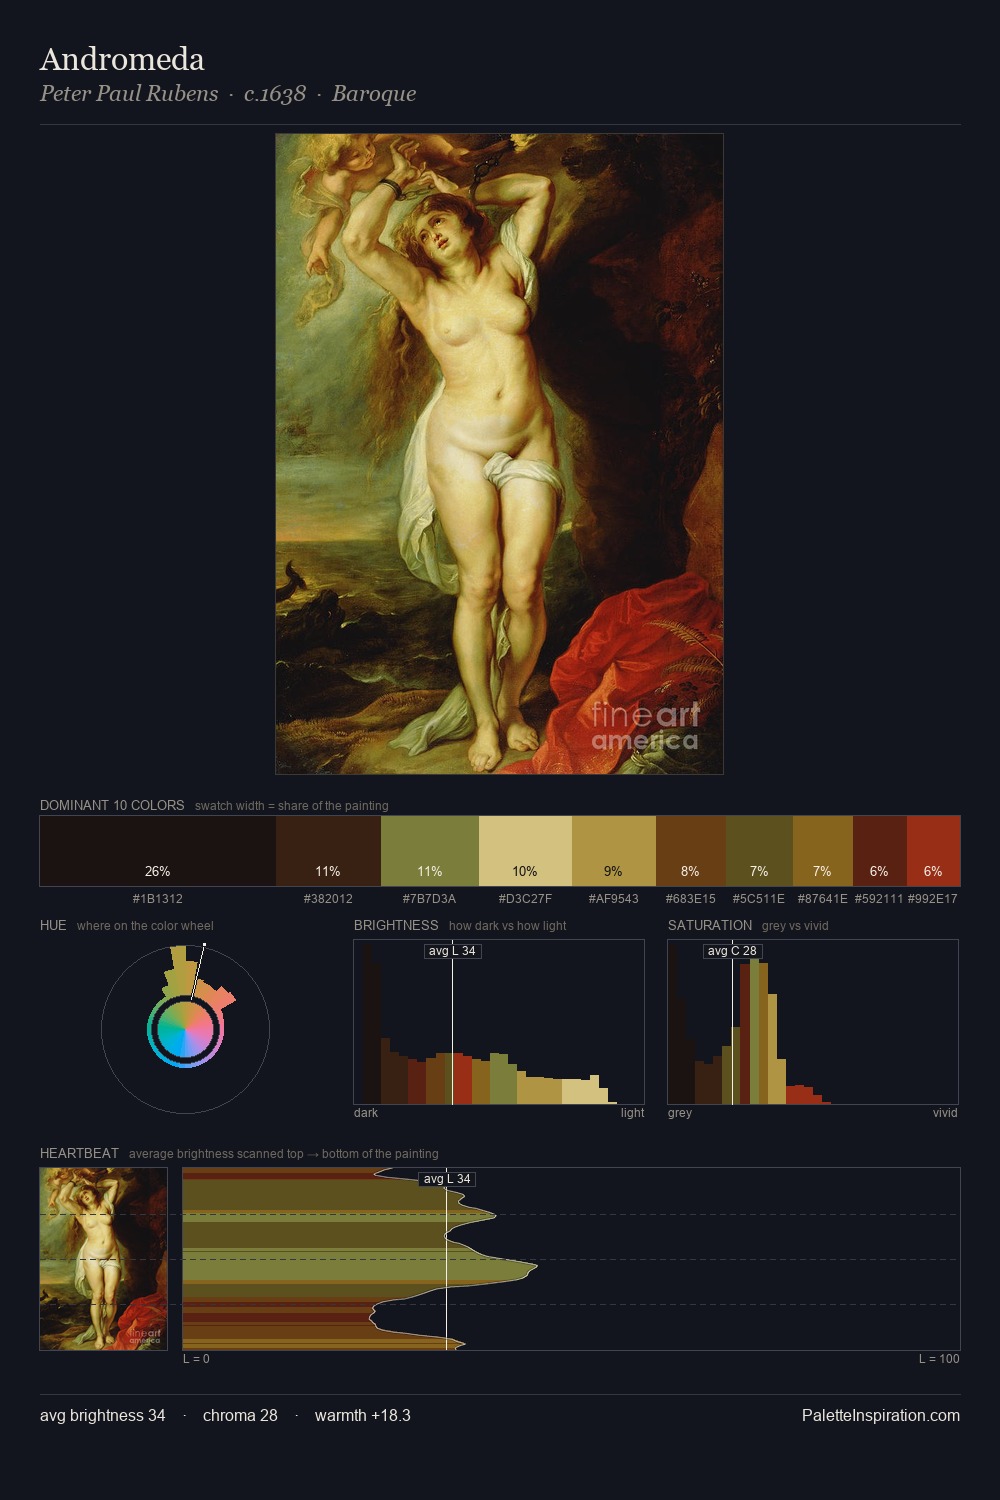Click the HEARTBEAT section heading

tap(79, 1153)
